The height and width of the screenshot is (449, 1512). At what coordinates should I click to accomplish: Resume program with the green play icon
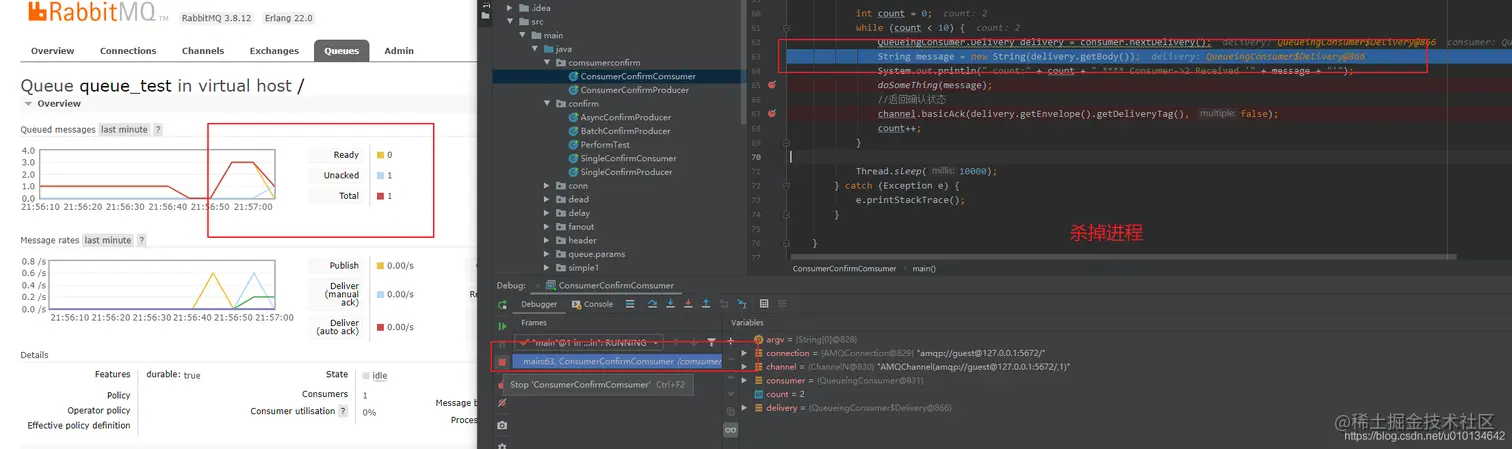click(x=502, y=326)
